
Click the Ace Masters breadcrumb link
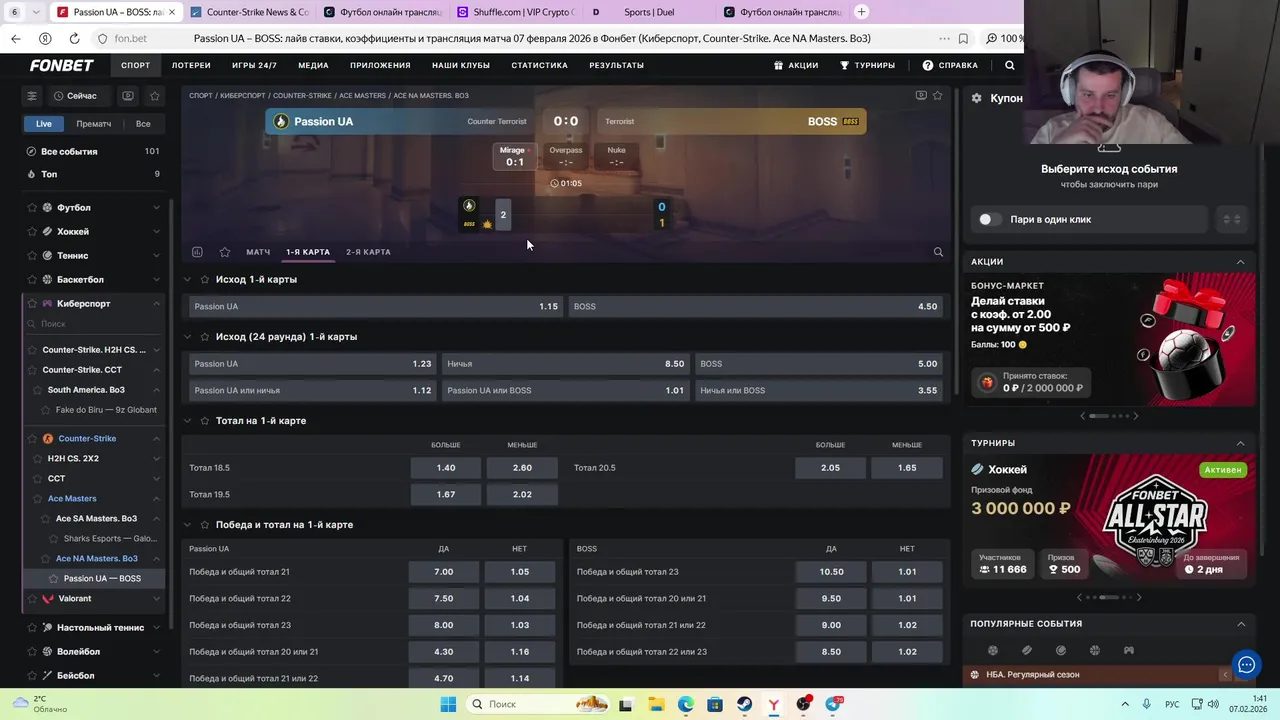[x=362, y=96]
